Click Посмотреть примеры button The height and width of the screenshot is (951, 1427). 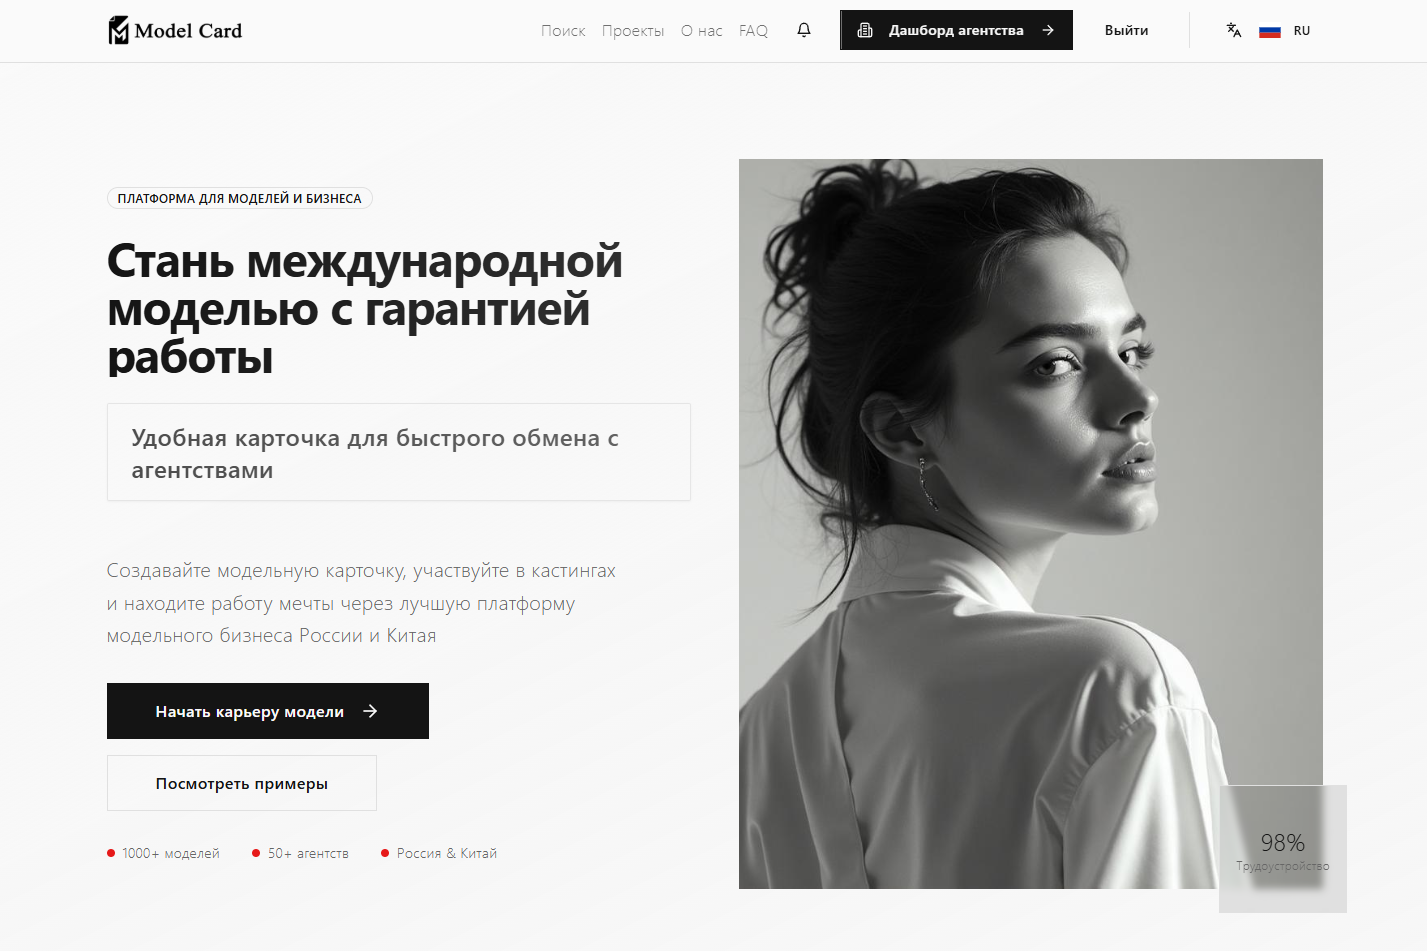coord(242,783)
